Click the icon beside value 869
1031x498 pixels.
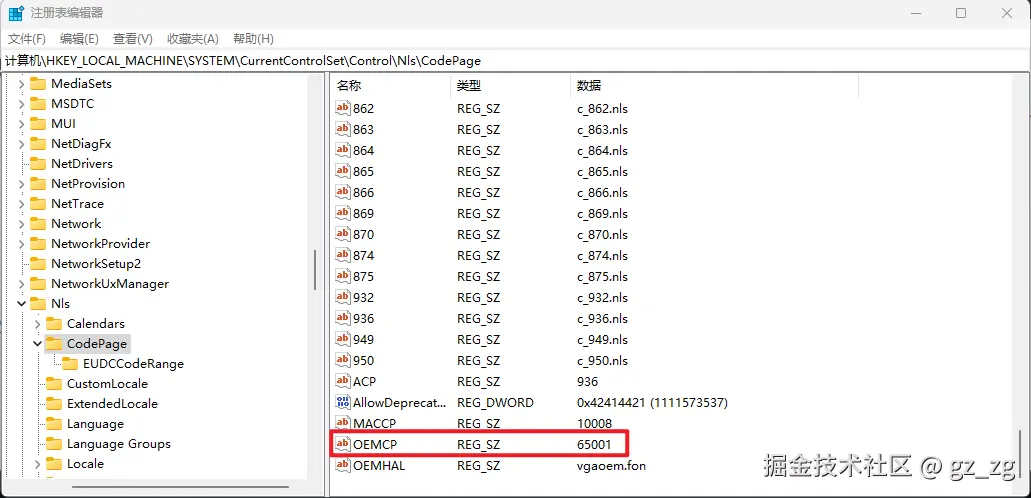pyautogui.click(x=343, y=214)
